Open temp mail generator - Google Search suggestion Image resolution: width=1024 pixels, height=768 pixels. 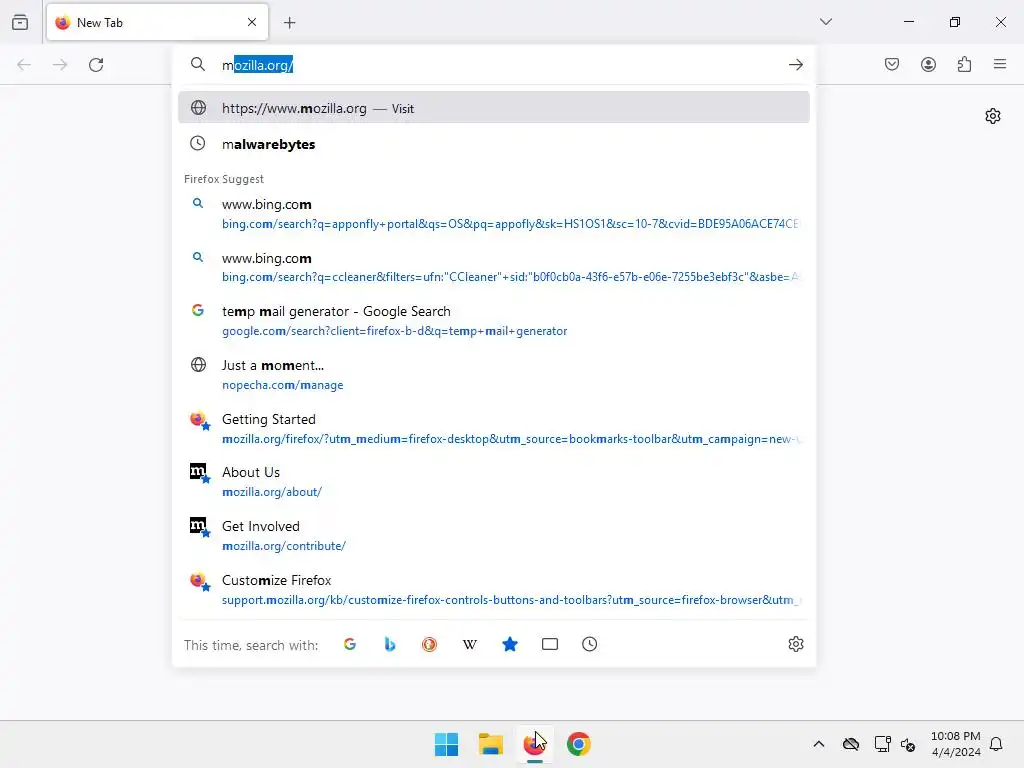tap(494, 321)
